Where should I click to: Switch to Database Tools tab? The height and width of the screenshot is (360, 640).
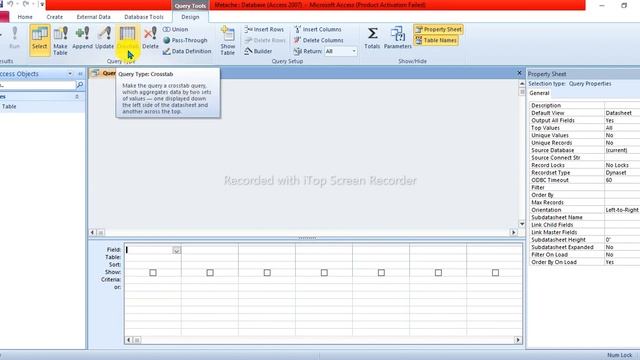click(x=144, y=17)
